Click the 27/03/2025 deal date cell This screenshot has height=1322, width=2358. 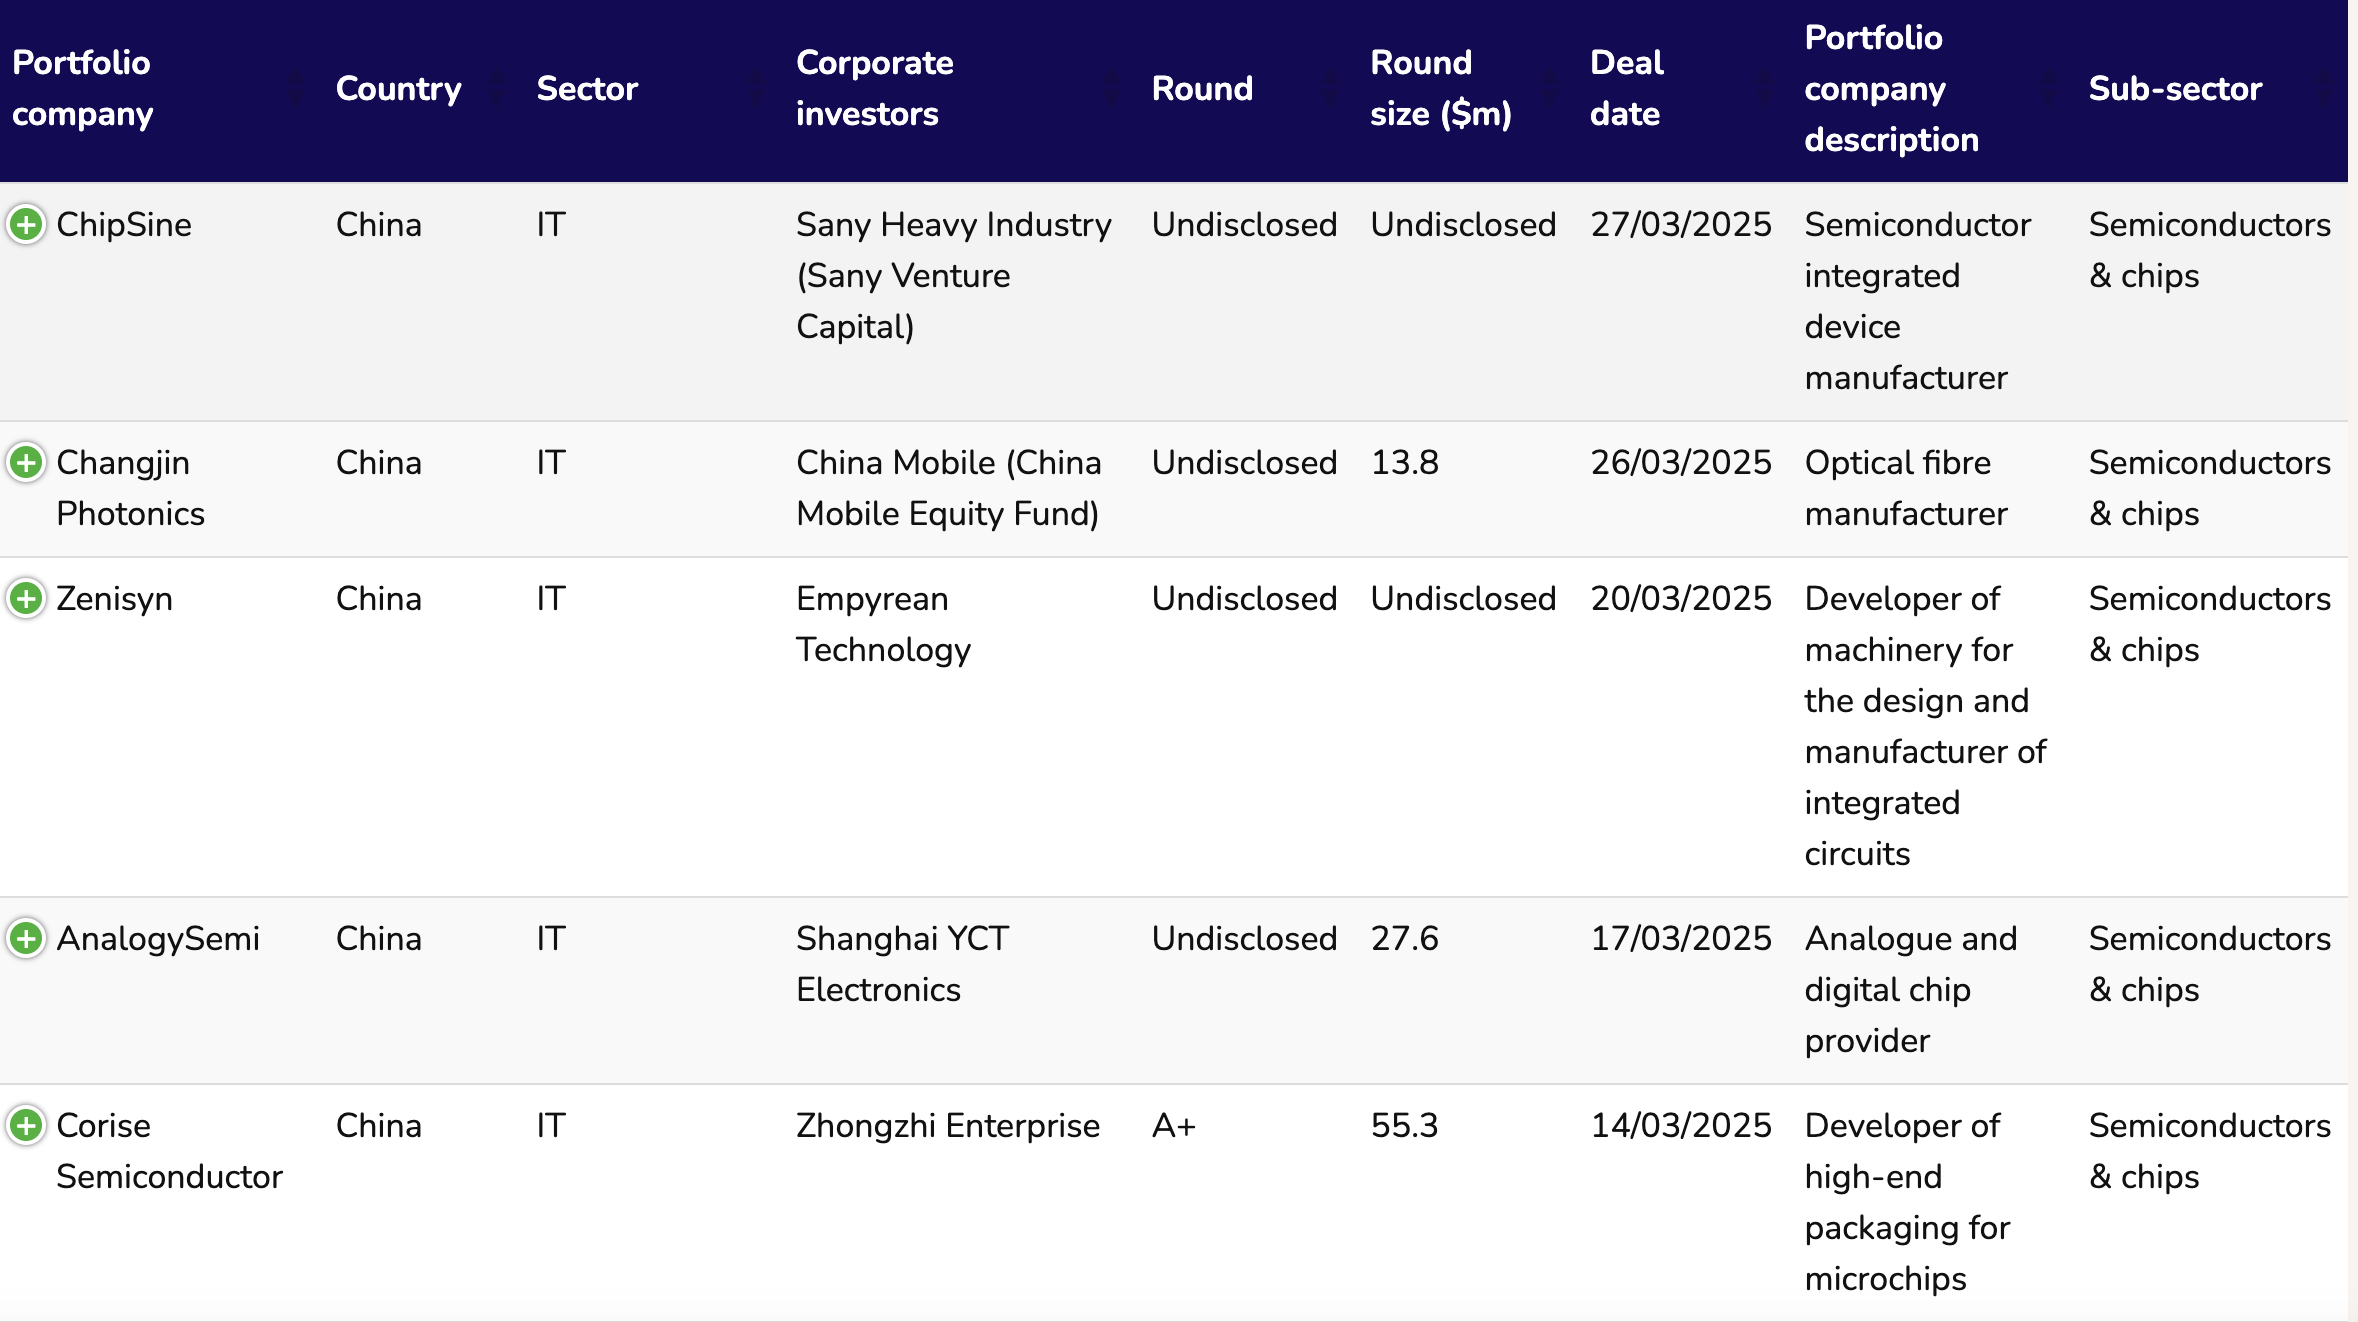1681,224
